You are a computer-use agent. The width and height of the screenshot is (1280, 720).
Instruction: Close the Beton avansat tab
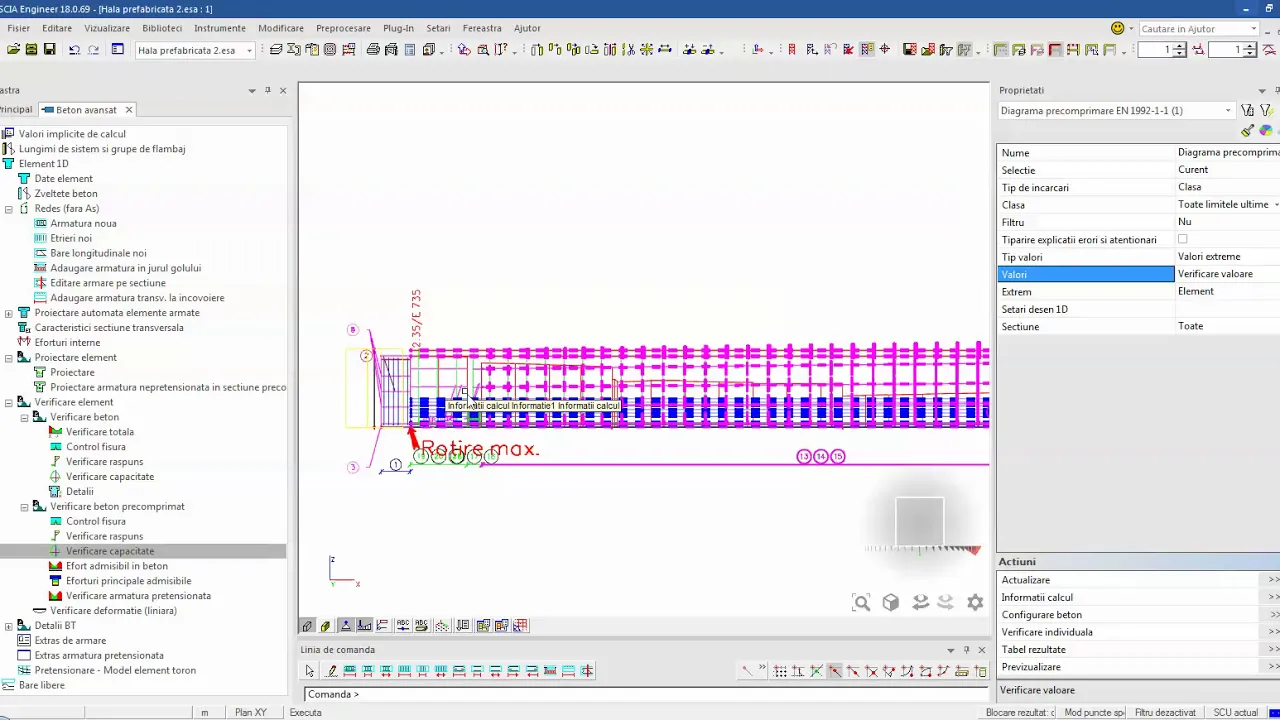click(129, 110)
